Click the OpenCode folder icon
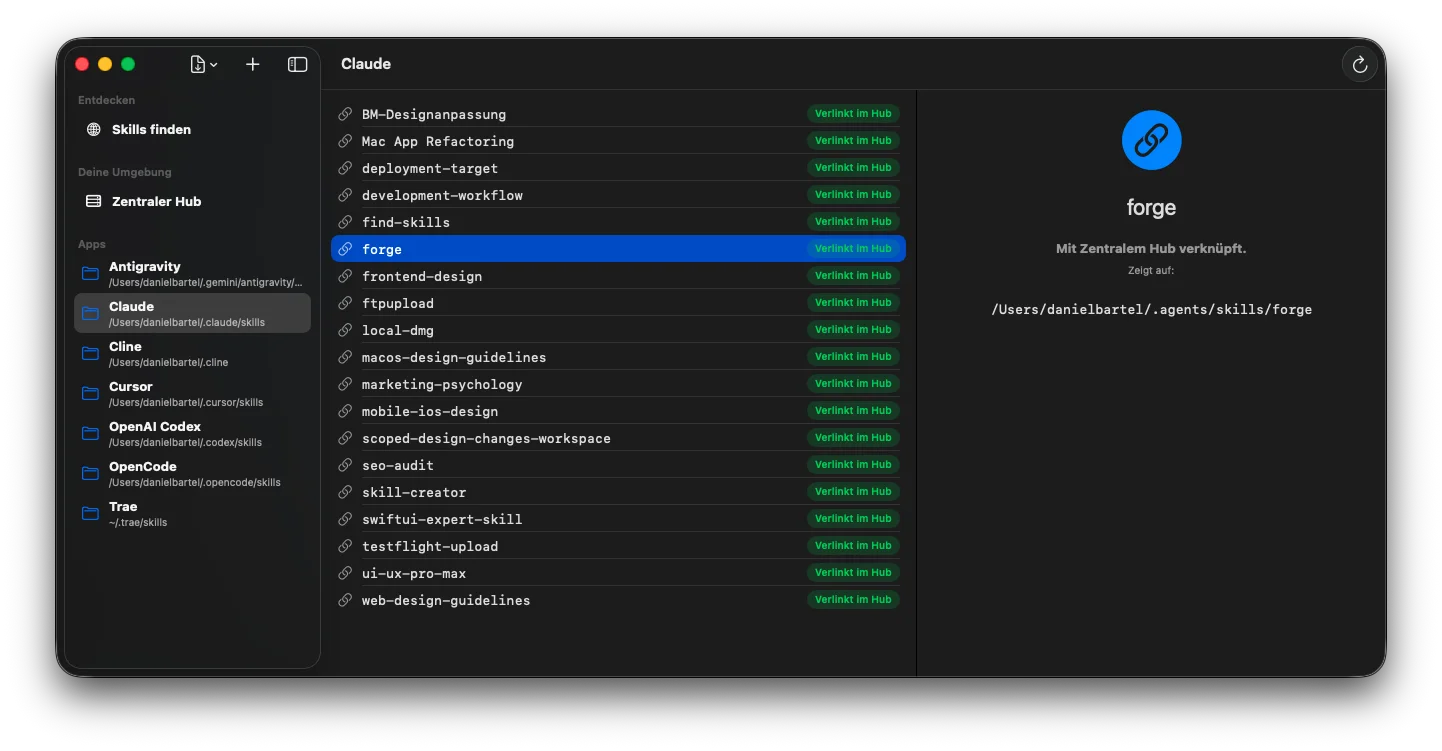The image size is (1442, 751). pyautogui.click(x=91, y=473)
